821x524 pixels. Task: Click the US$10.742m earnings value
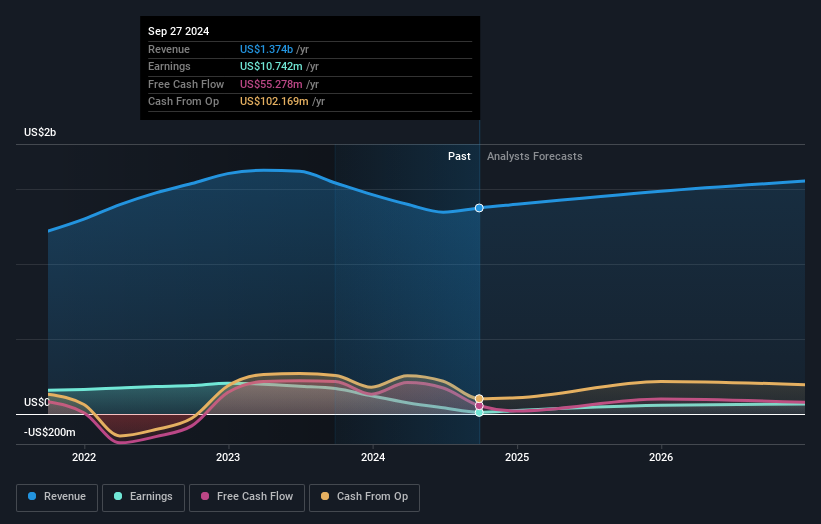click(271, 66)
